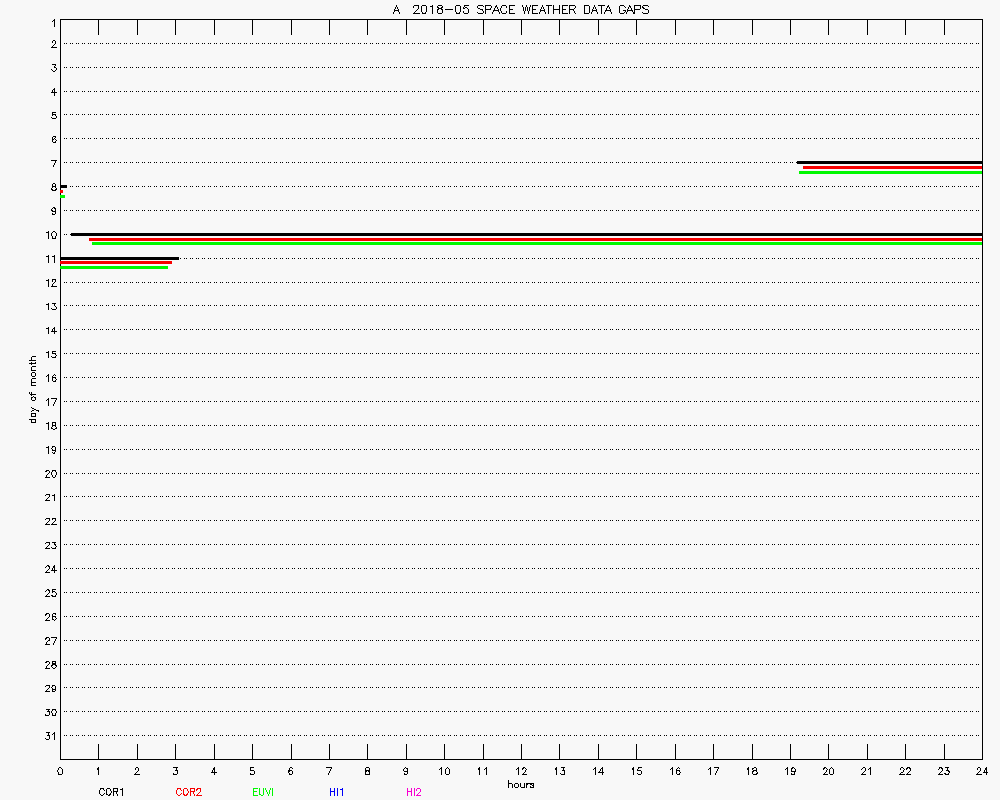This screenshot has width=1000, height=800.
Task: Click the hour 12 tick label
Action: 521,771
